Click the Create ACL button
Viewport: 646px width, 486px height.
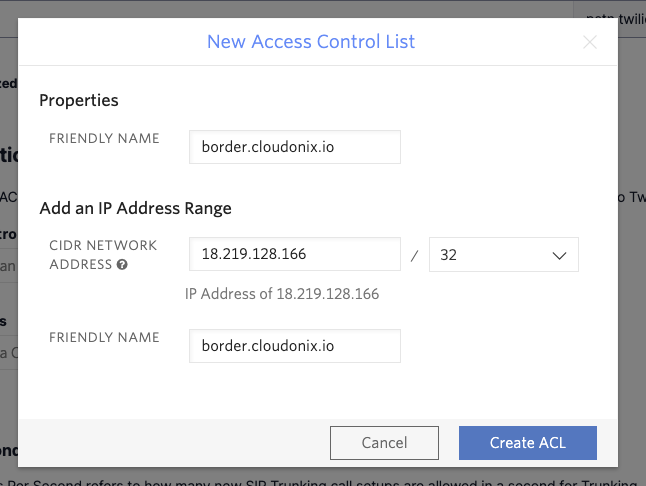[527, 443]
